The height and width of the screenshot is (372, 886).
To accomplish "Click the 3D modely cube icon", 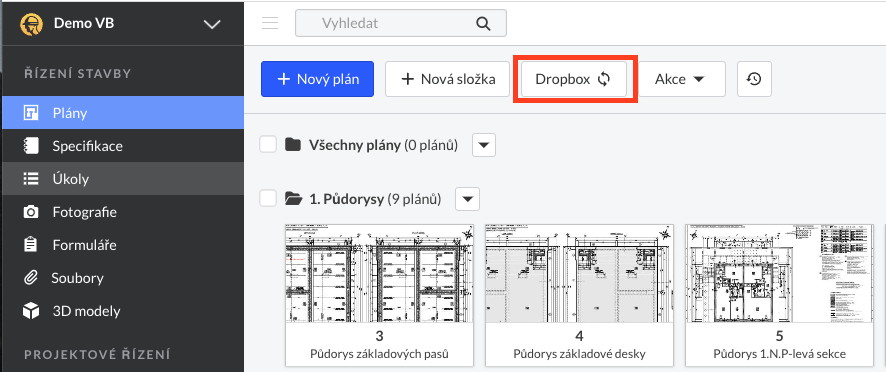I will click(31, 311).
